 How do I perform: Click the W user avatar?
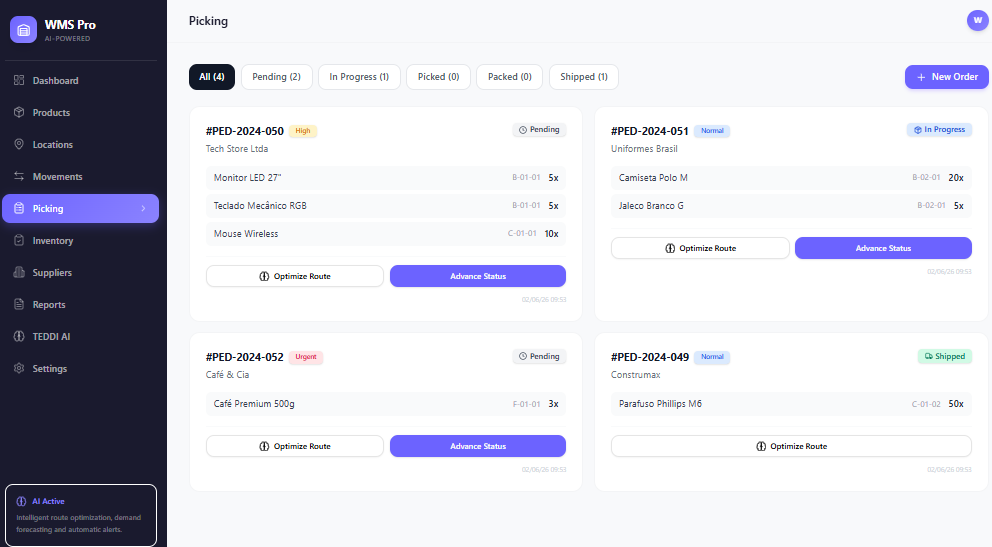977,20
